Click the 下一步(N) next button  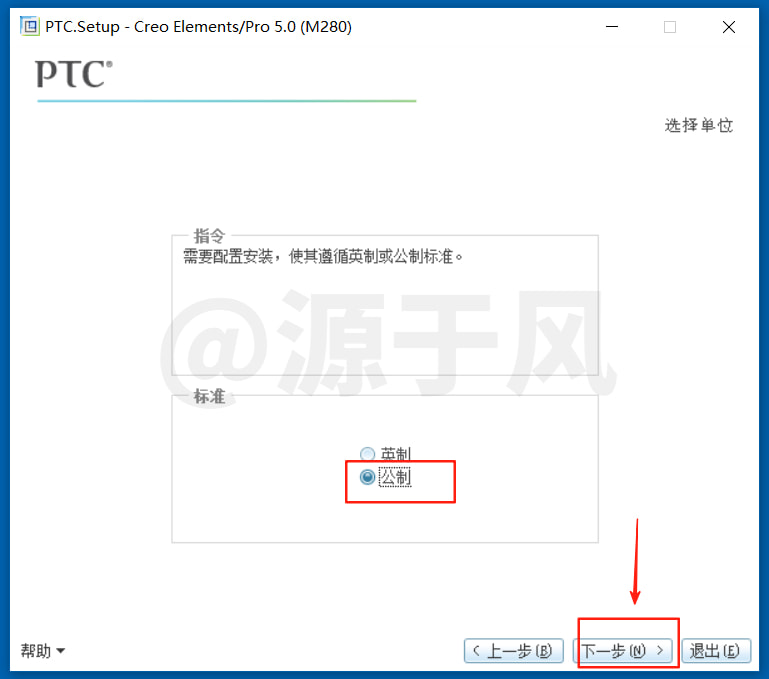pos(622,651)
